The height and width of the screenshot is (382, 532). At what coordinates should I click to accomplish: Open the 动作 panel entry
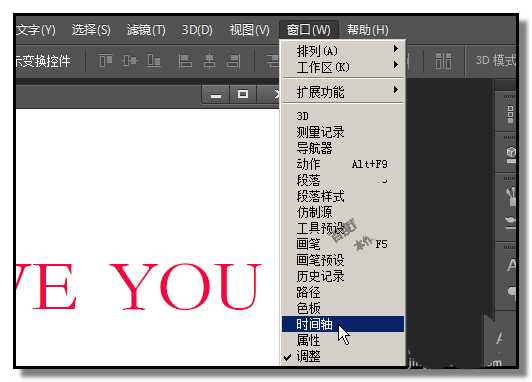pos(343,164)
